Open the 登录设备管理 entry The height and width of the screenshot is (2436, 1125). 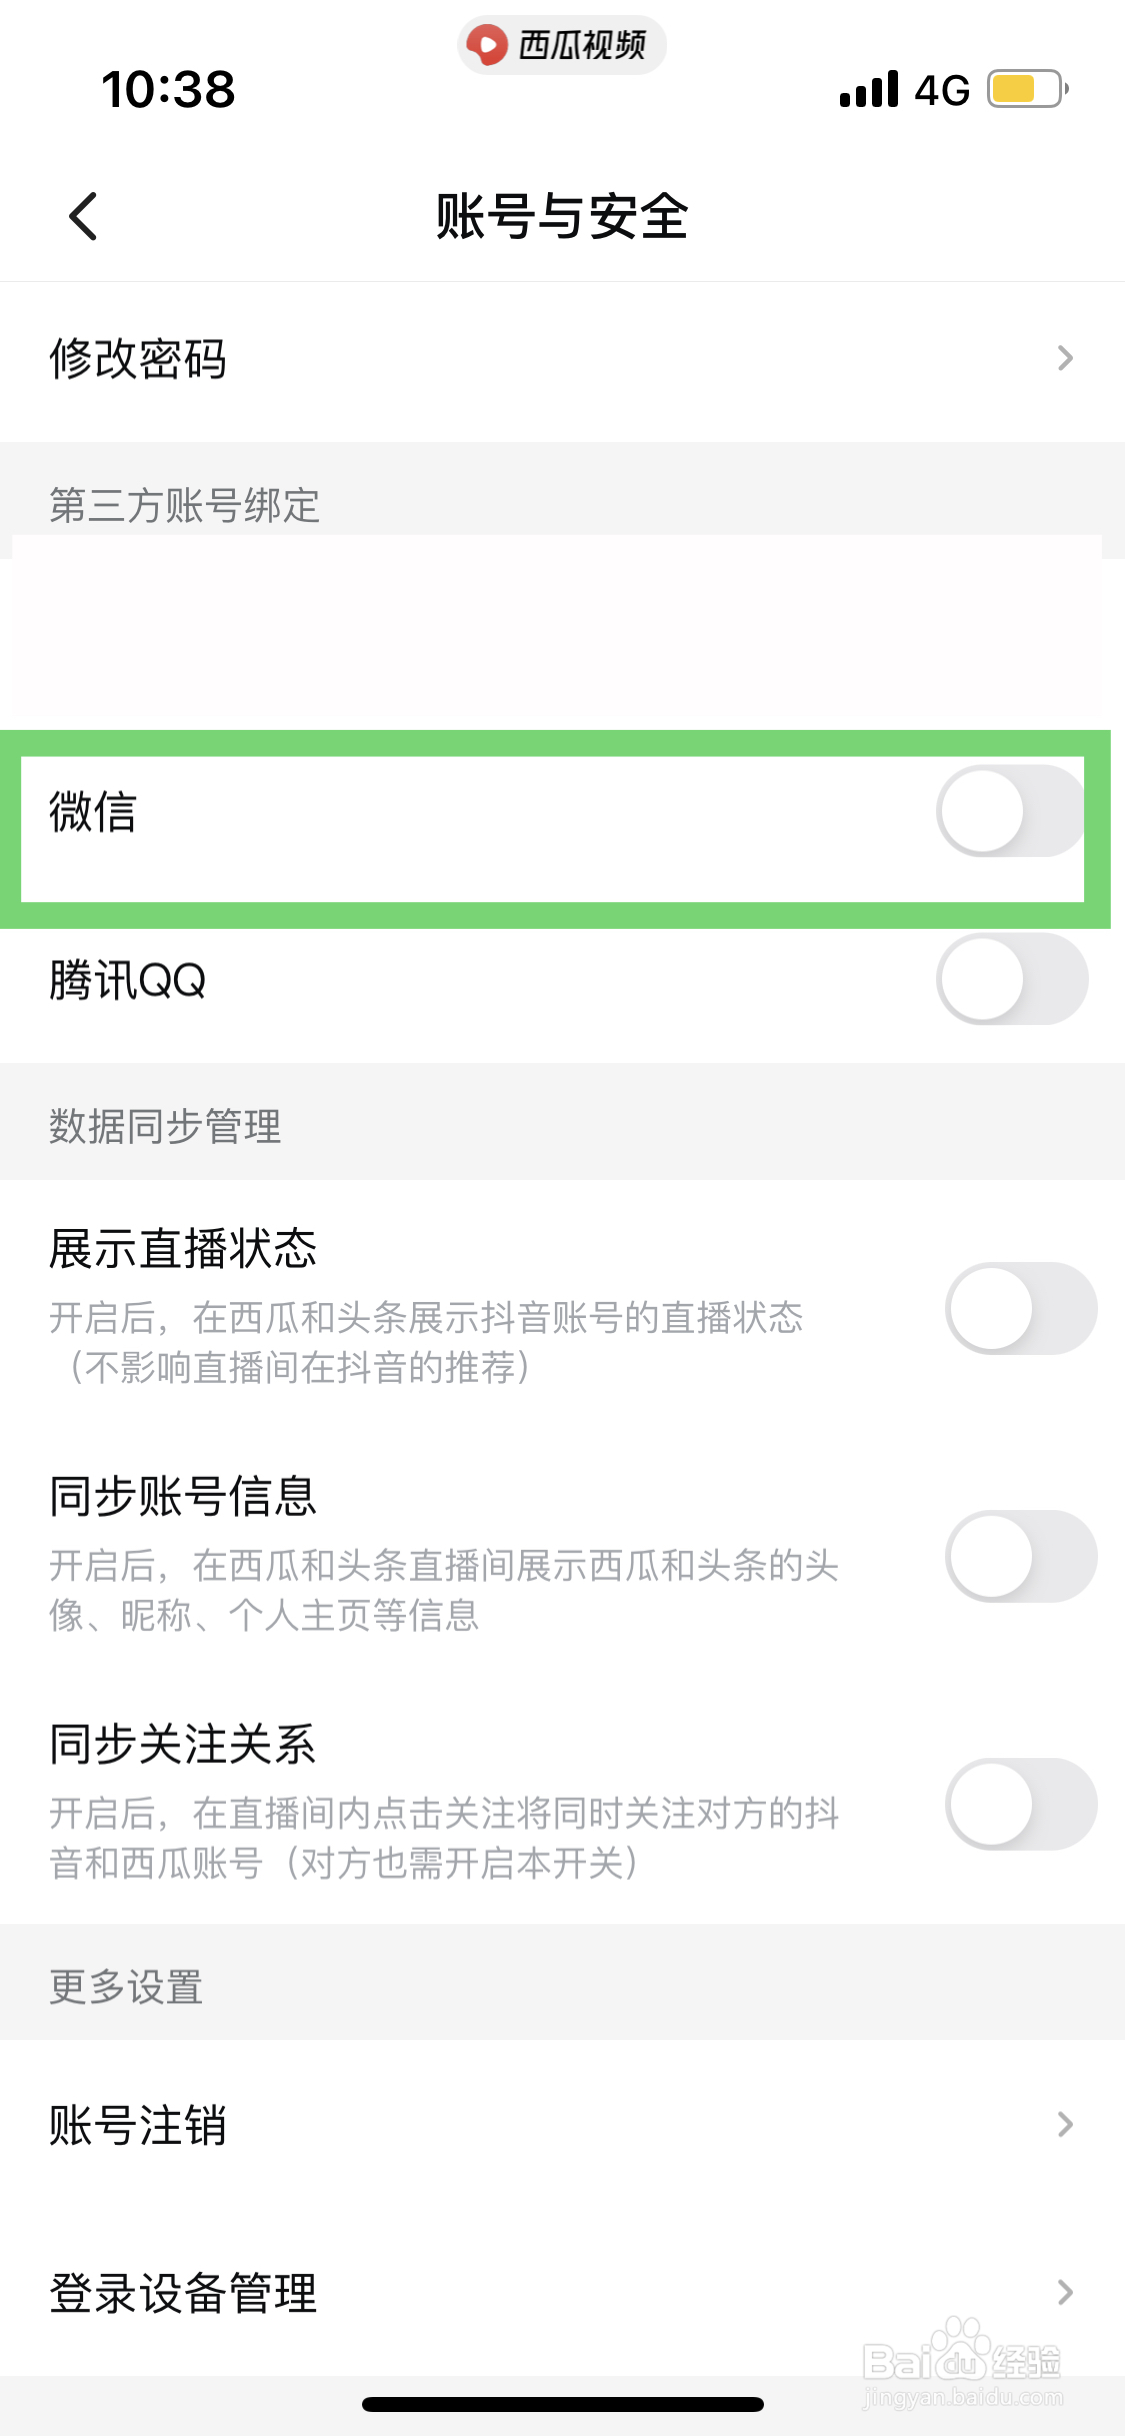tap(500, 2292)
